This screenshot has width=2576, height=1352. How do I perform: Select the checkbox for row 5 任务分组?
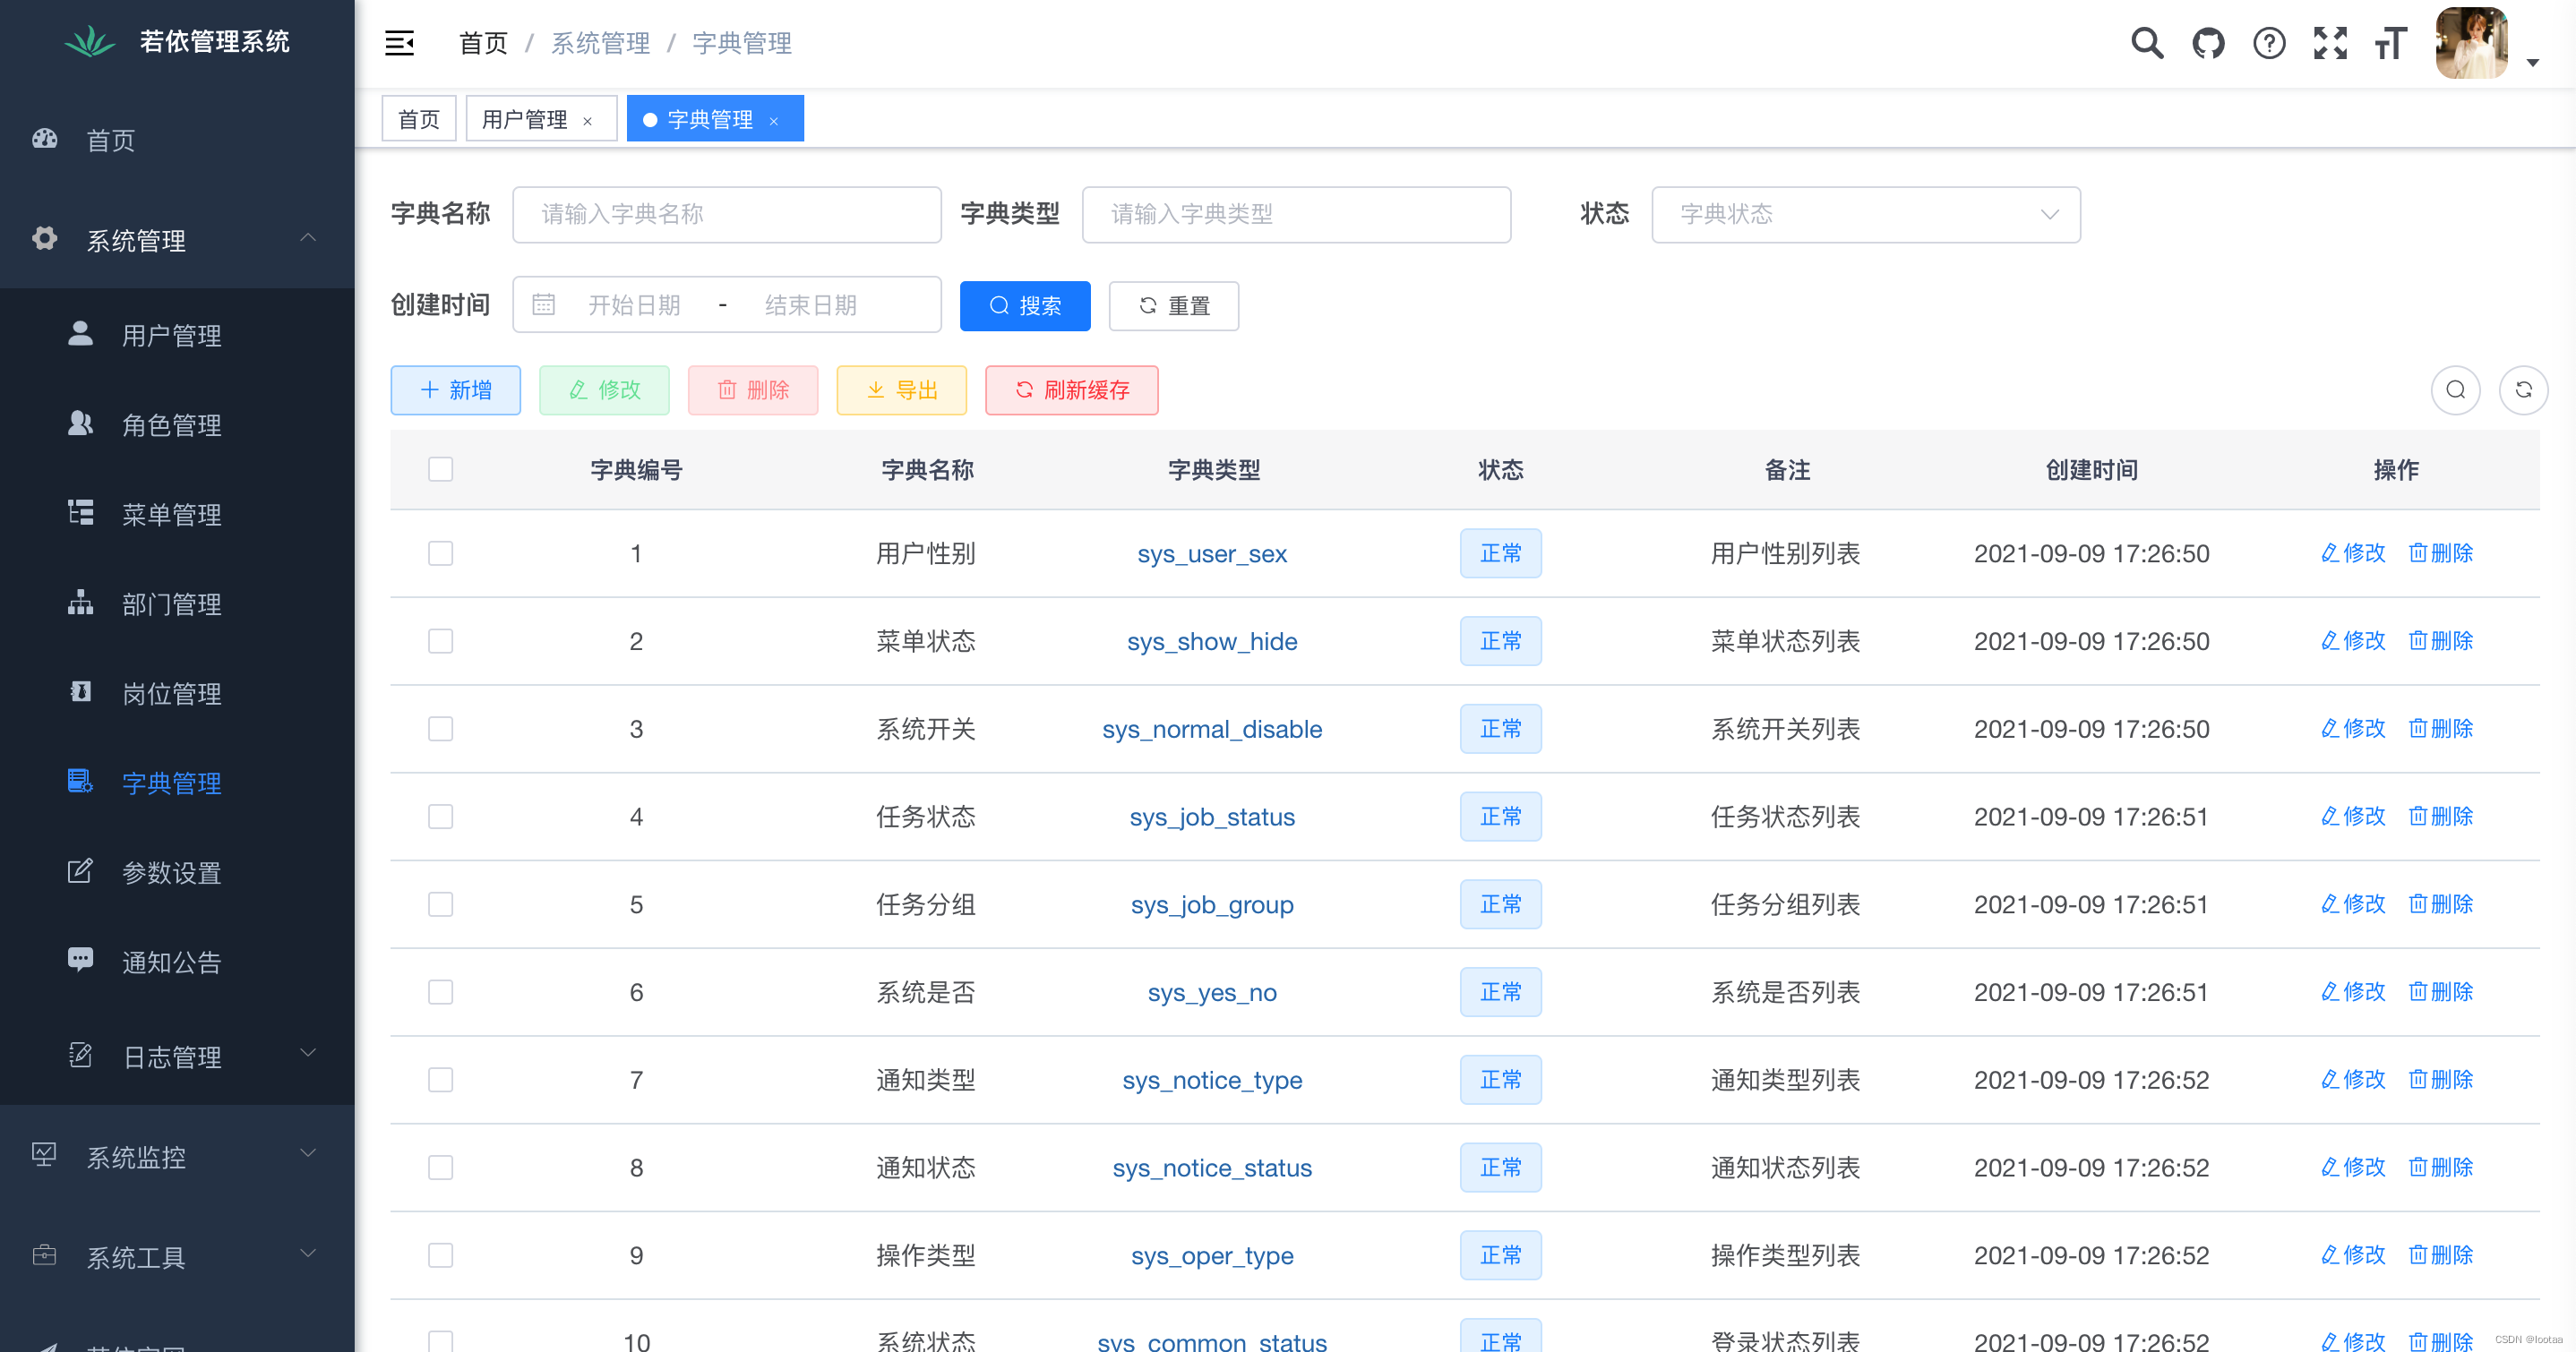[x=440, y=904]
